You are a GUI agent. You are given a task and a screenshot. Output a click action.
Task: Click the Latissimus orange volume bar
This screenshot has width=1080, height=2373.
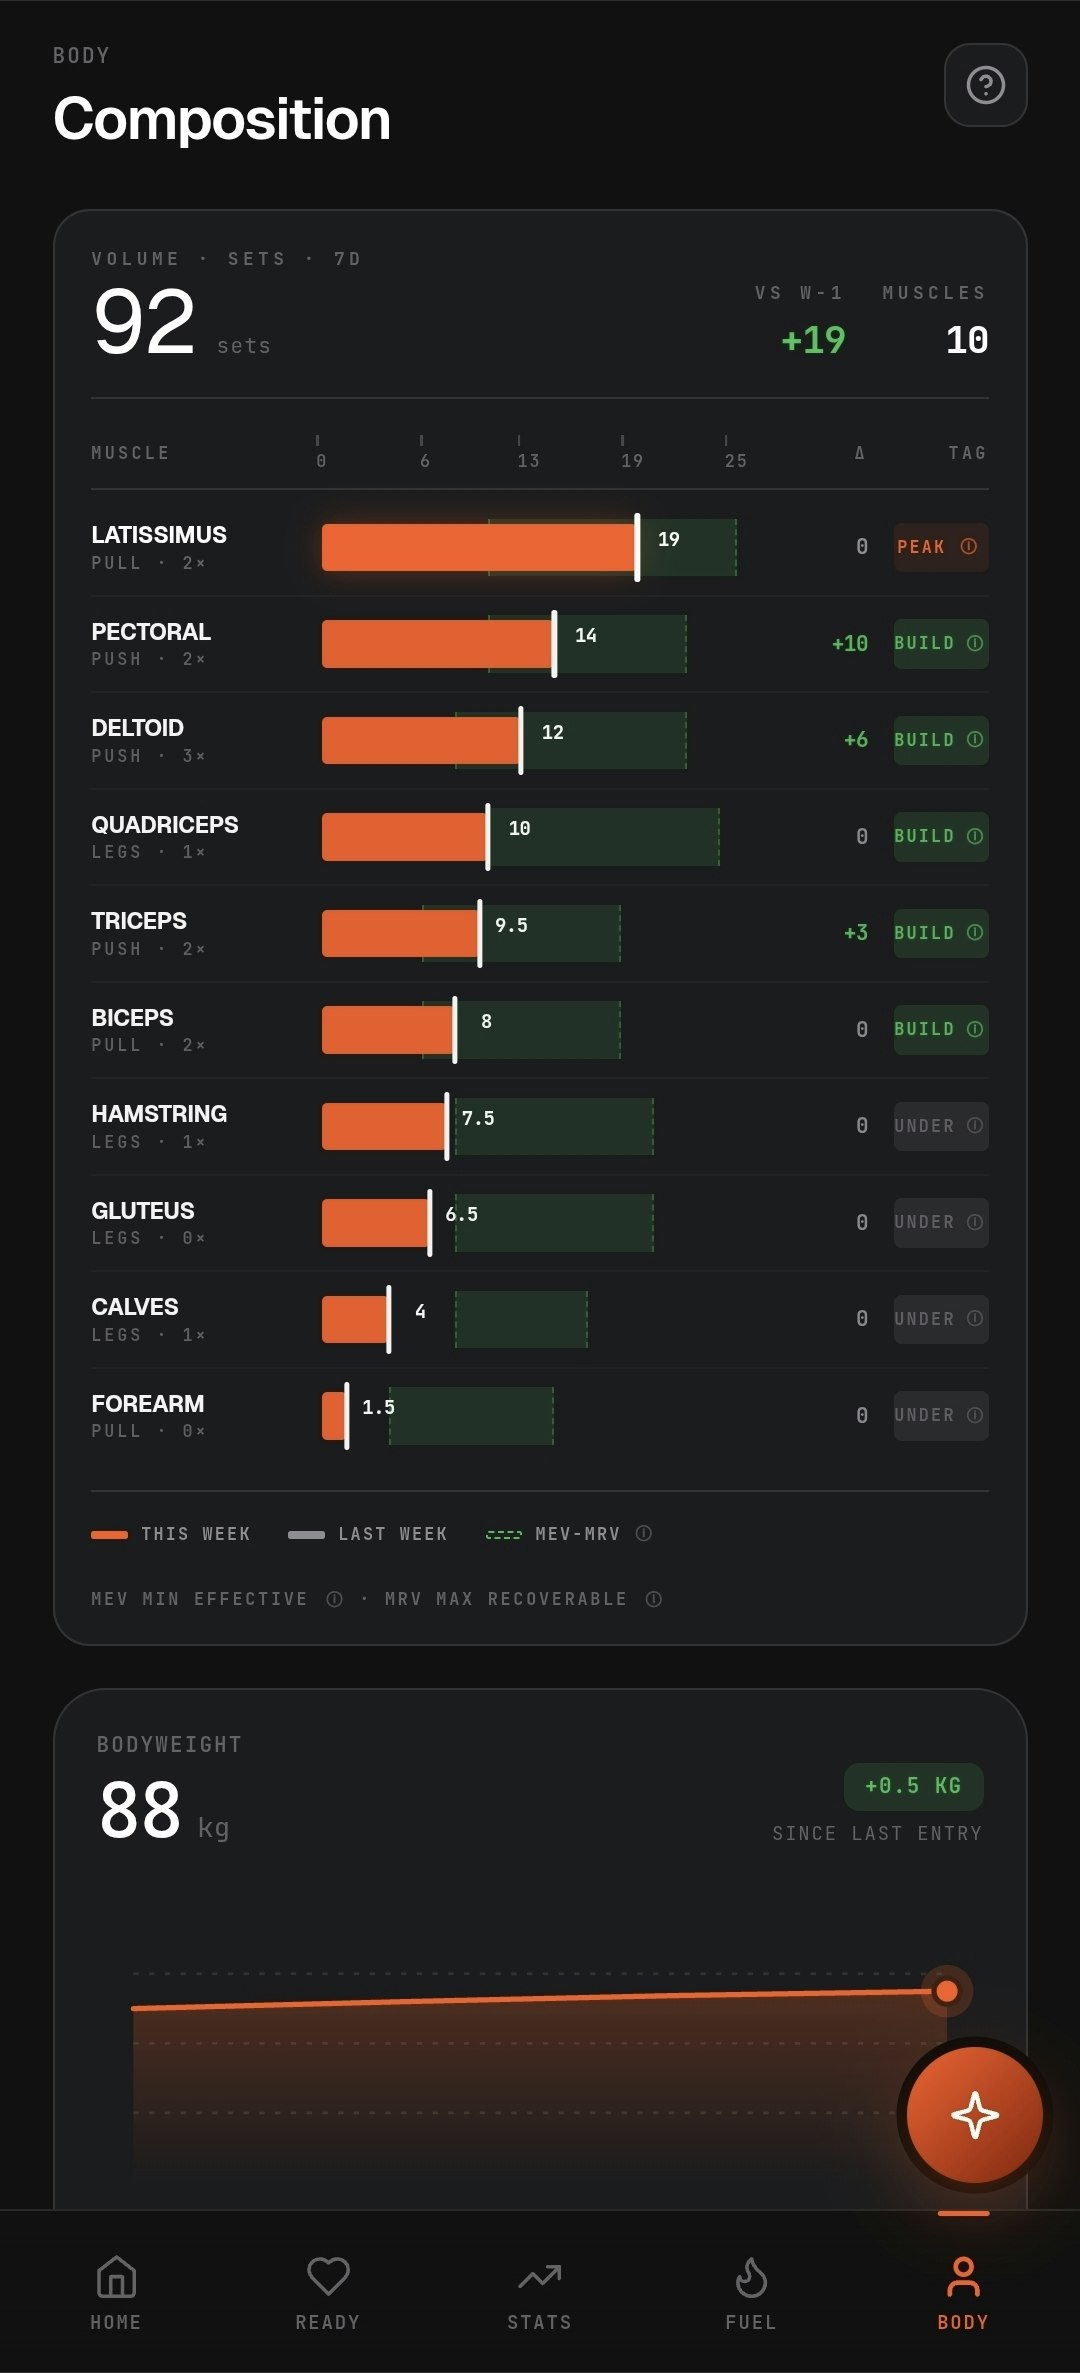coord(478,547)
